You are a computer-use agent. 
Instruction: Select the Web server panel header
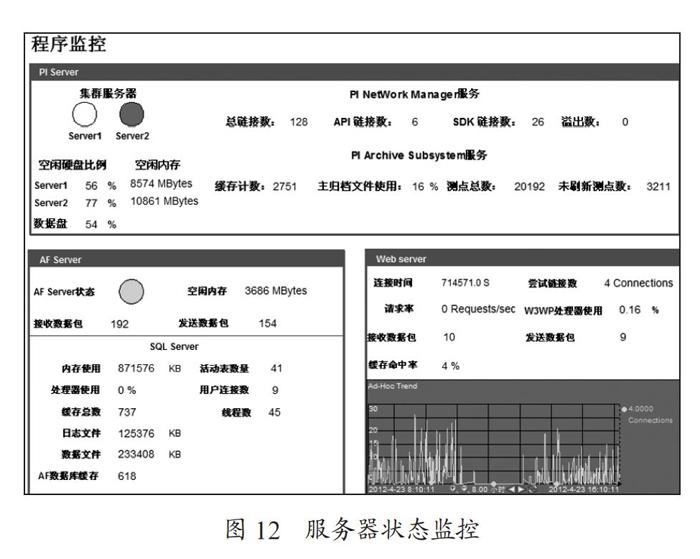coord(522,259)
